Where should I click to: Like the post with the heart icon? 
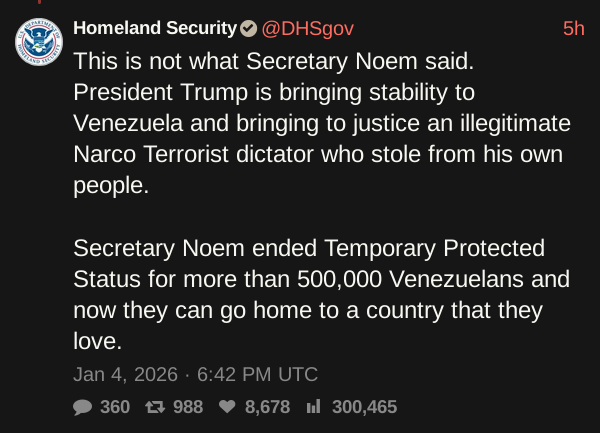pyautogui.click(x=227, y=407)
